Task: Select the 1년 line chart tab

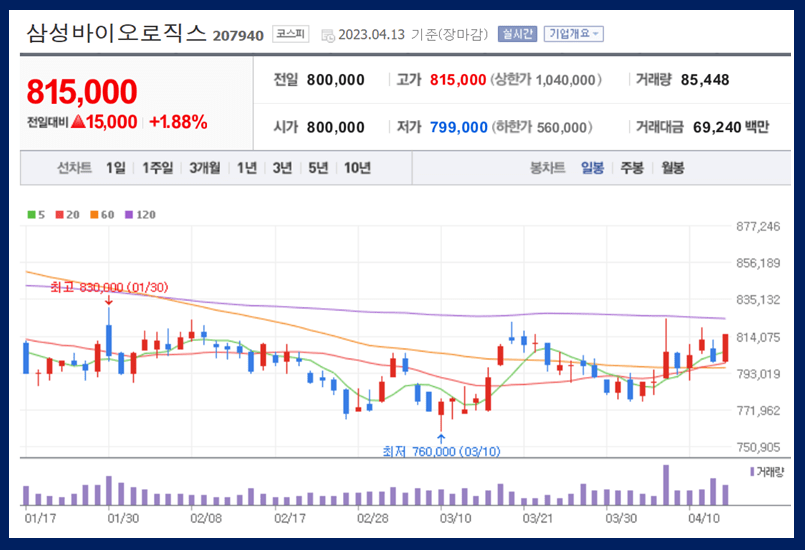Action: [246, 168]
